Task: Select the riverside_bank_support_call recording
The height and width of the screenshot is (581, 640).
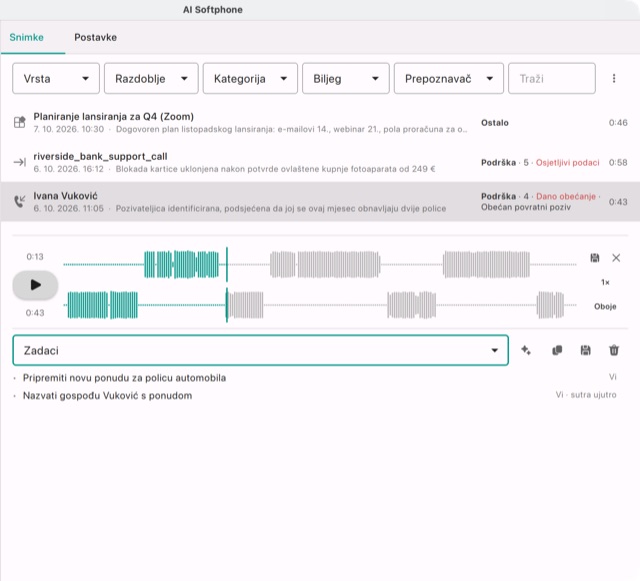Action: [320, 162]
